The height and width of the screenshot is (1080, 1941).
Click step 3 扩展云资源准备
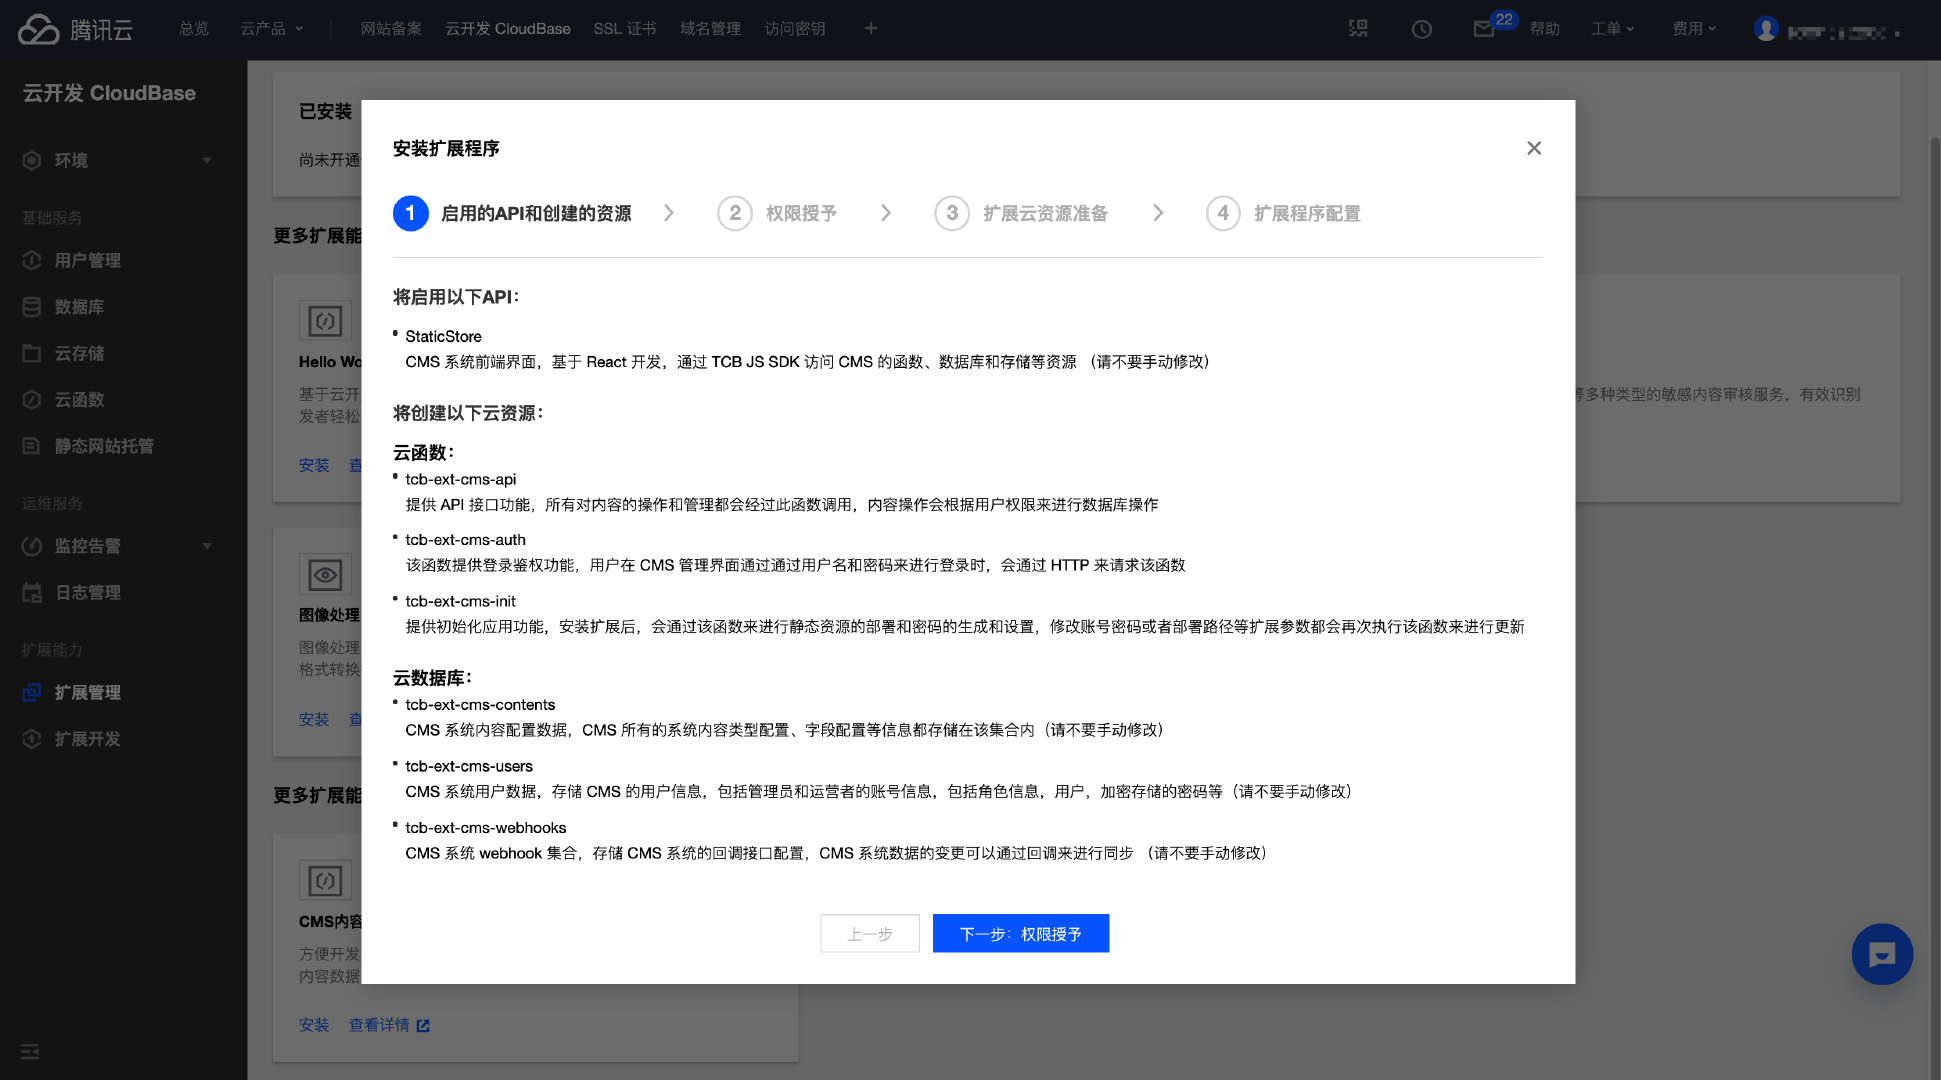point(1021,213)
